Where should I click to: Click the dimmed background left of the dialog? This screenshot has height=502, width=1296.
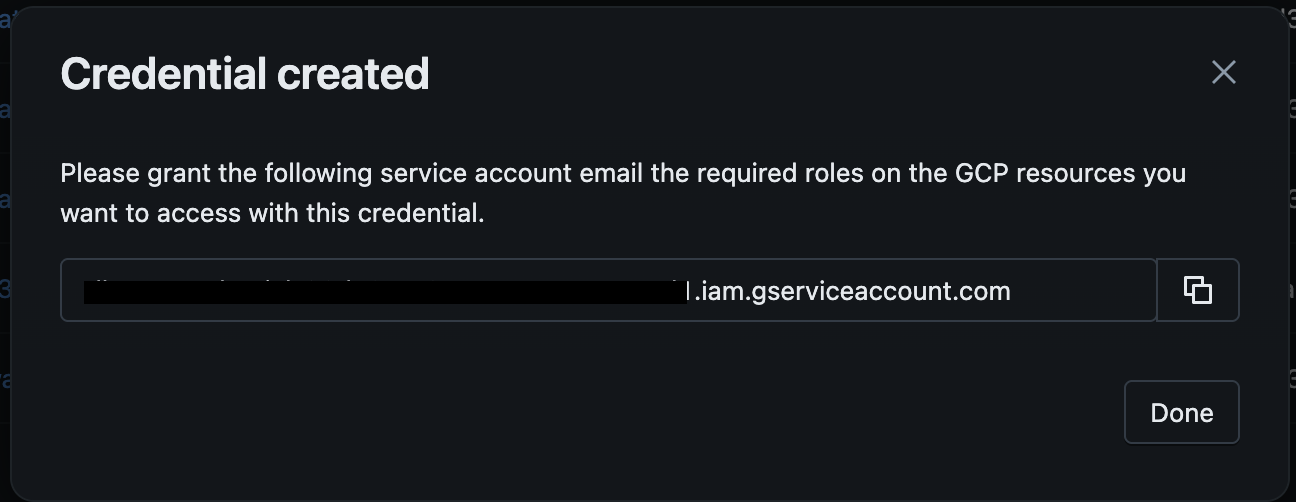[x=4, y=250]
